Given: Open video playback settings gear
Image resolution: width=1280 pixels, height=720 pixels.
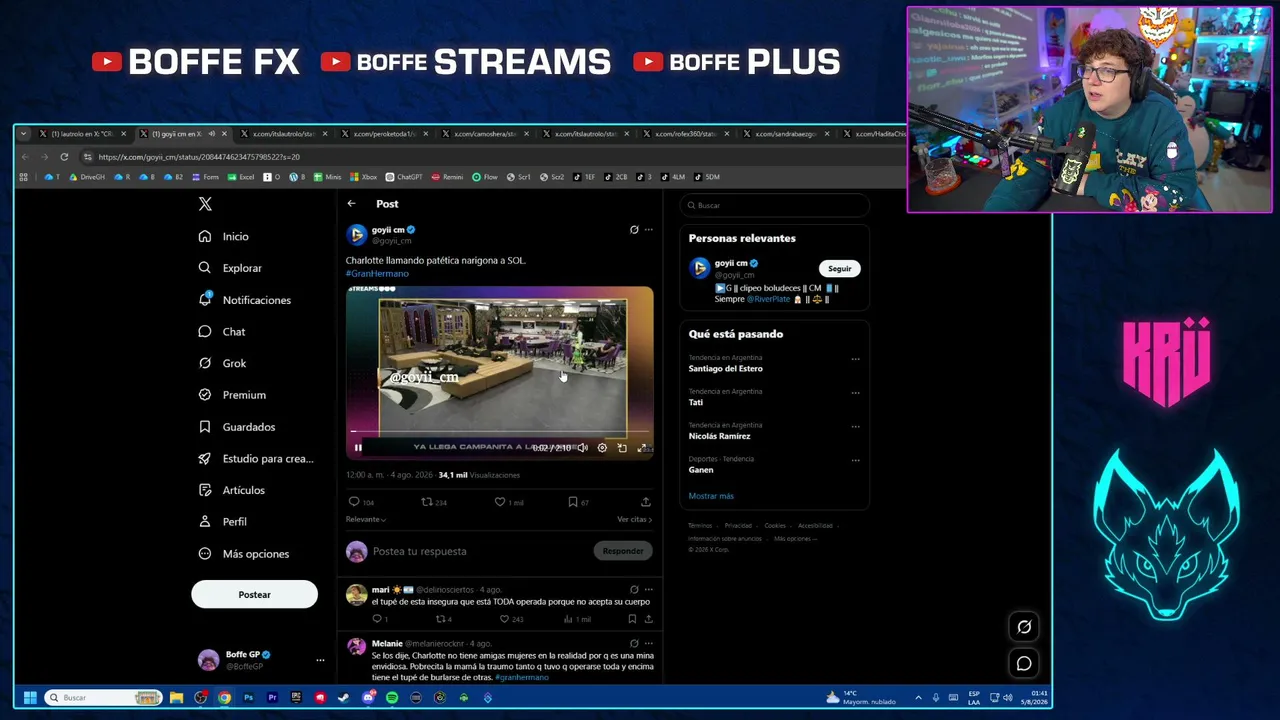Looking at the screenshot, I should [x=602, y=448].
